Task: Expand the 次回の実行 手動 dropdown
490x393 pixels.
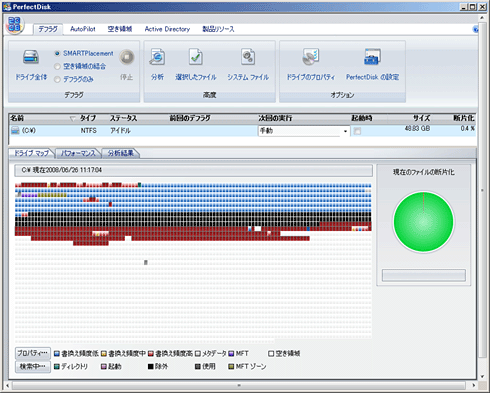Action: point(345,131)
